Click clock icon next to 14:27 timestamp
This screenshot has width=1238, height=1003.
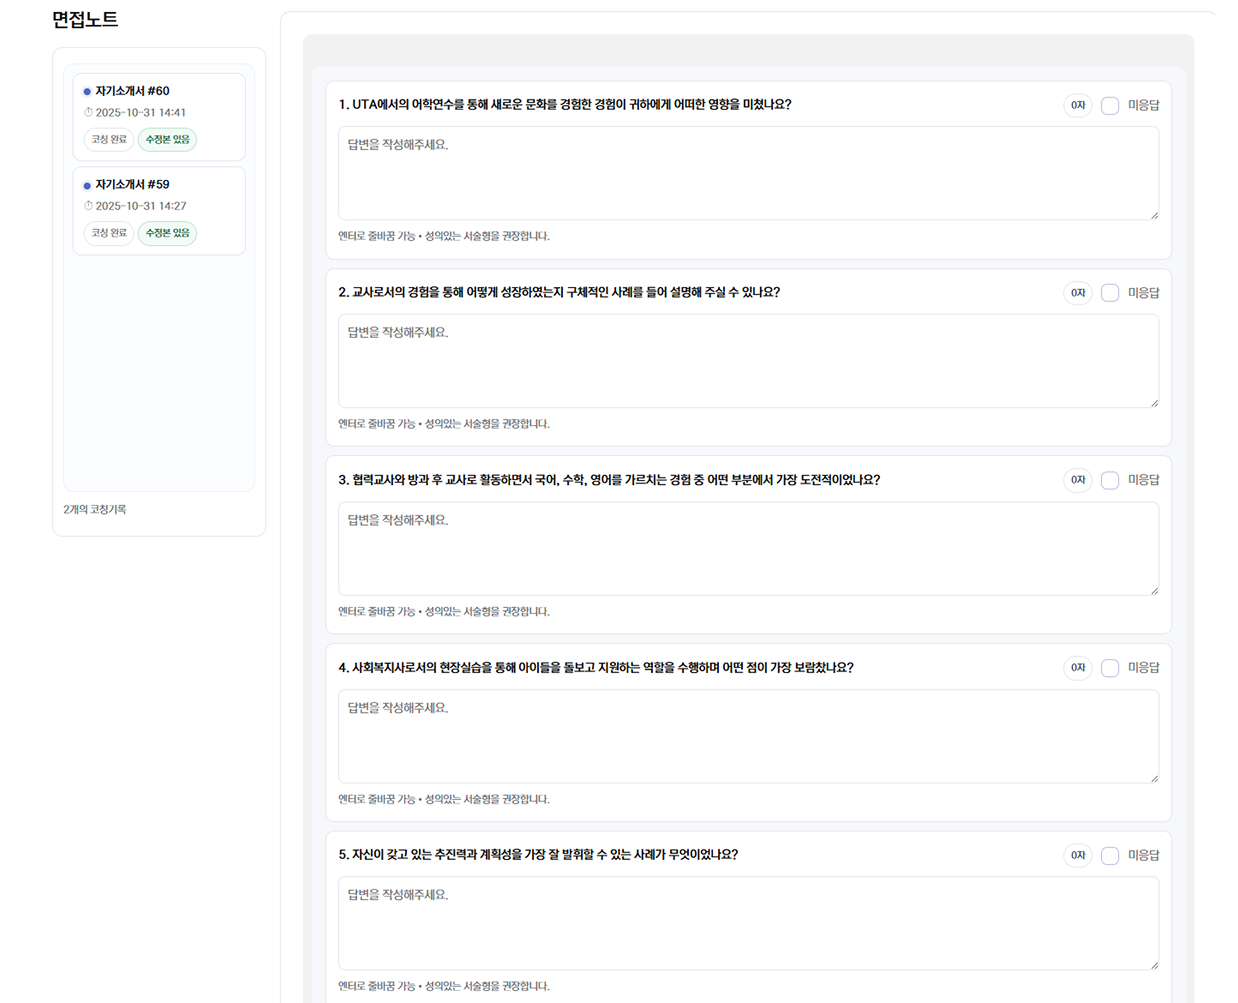88,206
